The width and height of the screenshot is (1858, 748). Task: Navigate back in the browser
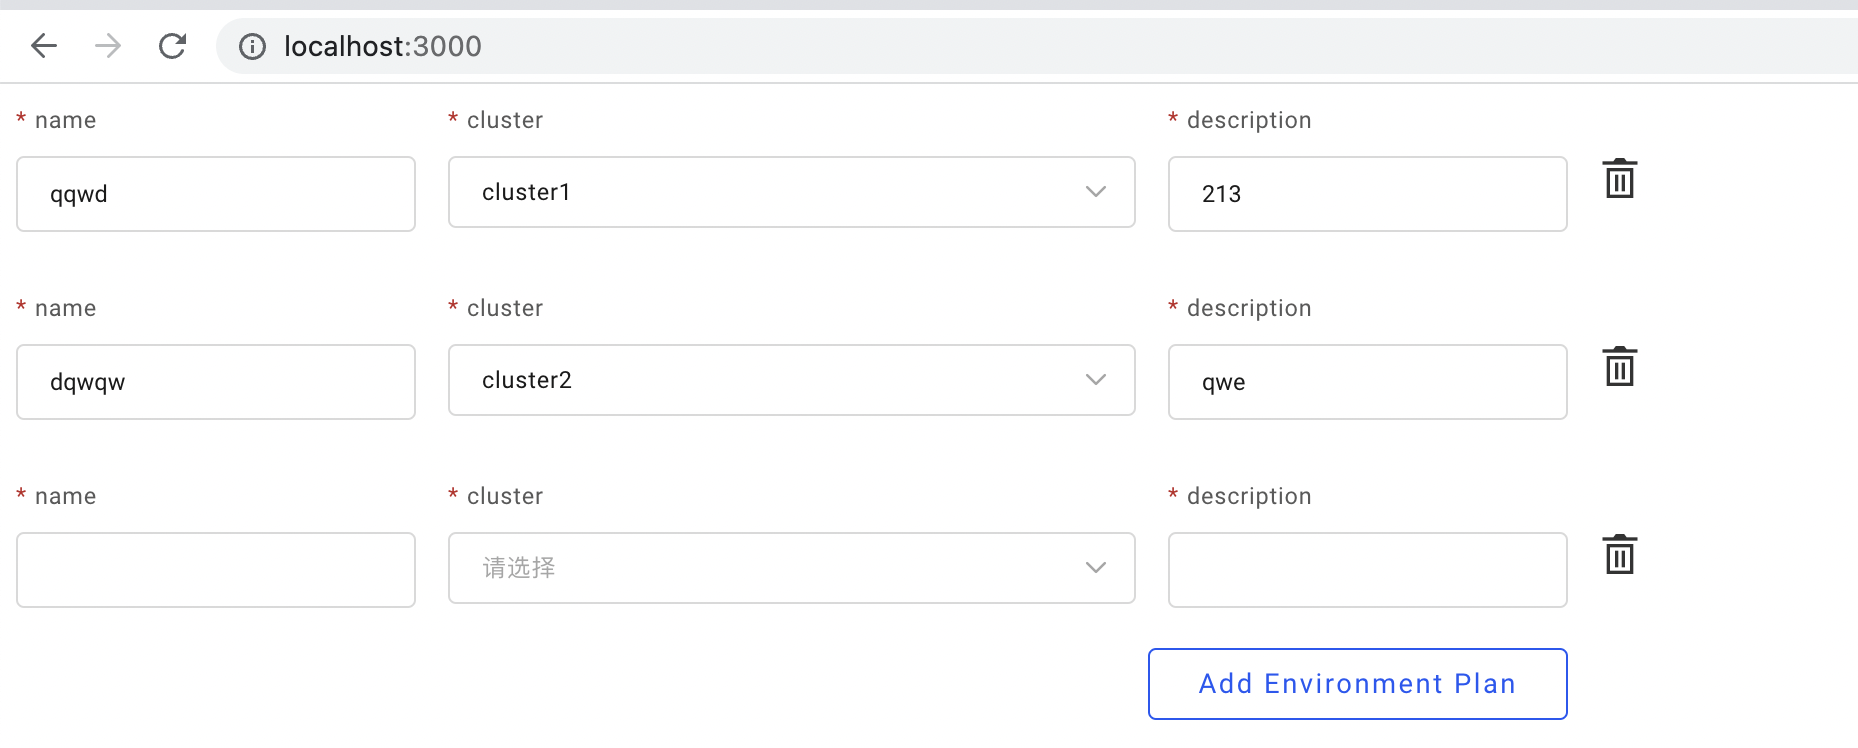(43, 45)
